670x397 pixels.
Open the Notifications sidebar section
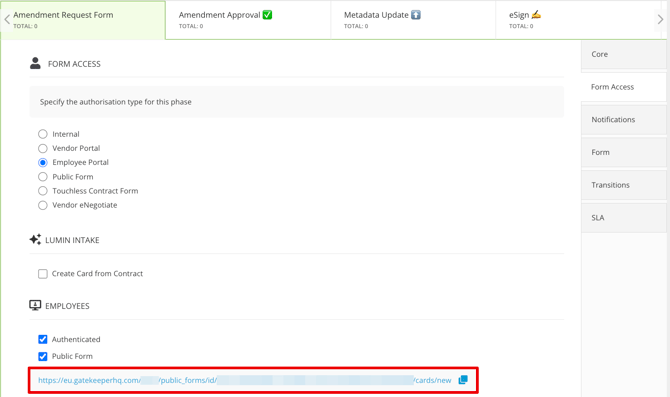click(x=623, y=120)
